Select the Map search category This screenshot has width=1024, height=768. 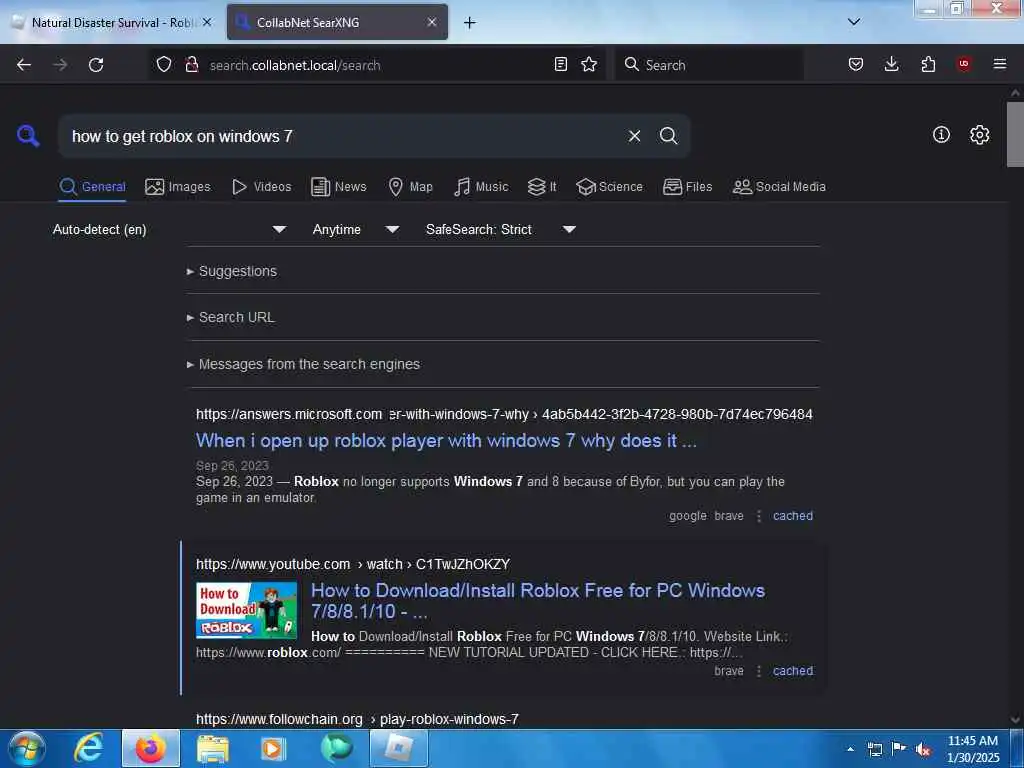coord(410,187)
